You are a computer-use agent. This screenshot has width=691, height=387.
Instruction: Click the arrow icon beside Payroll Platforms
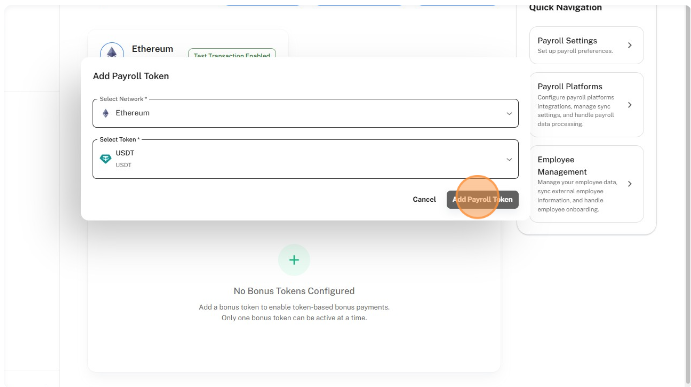[630, 105]
